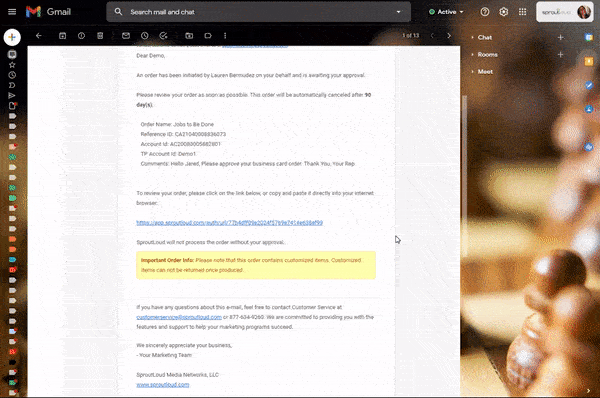Snooze this email with the clock icon

(145, 36)
